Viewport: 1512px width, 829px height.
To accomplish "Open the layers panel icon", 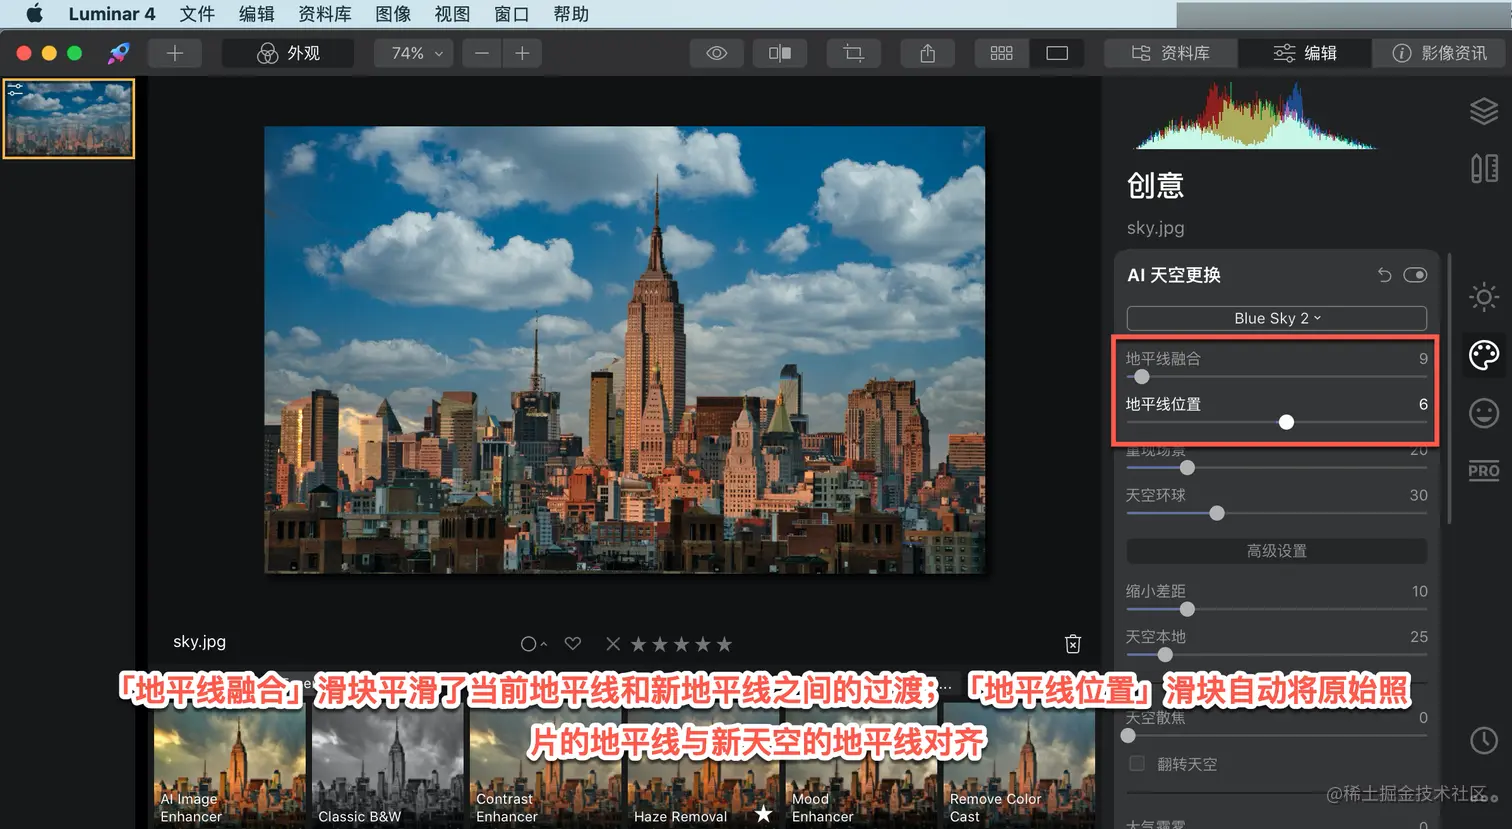I will (1484, 111).
